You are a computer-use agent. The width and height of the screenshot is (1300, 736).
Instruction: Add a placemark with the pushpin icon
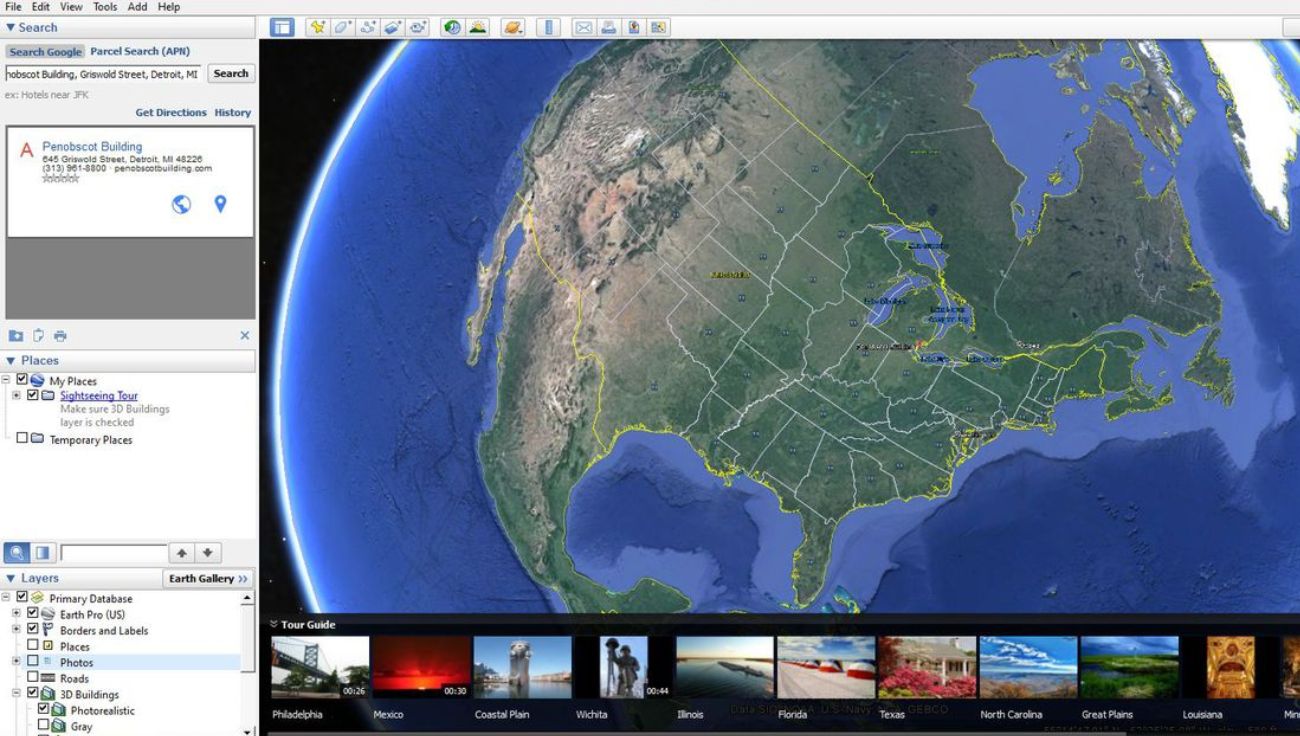pos(317,27)
